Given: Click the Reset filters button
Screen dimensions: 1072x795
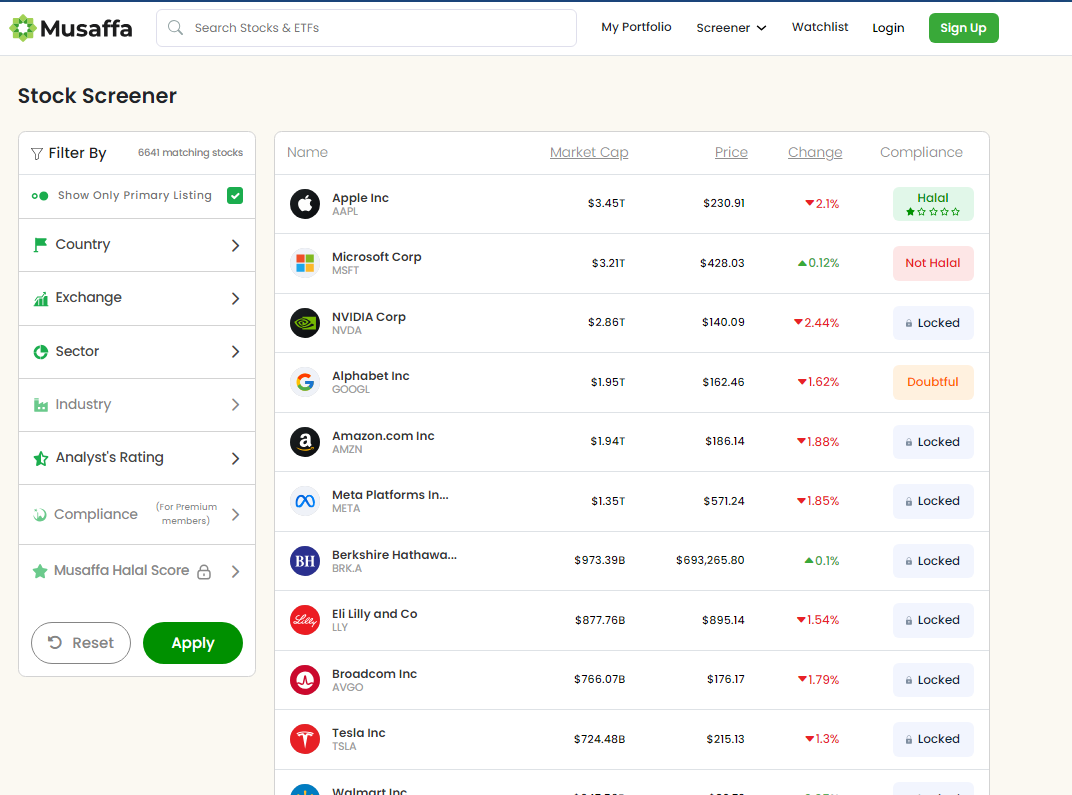Looking at the screenshot, I should point(81,643).
